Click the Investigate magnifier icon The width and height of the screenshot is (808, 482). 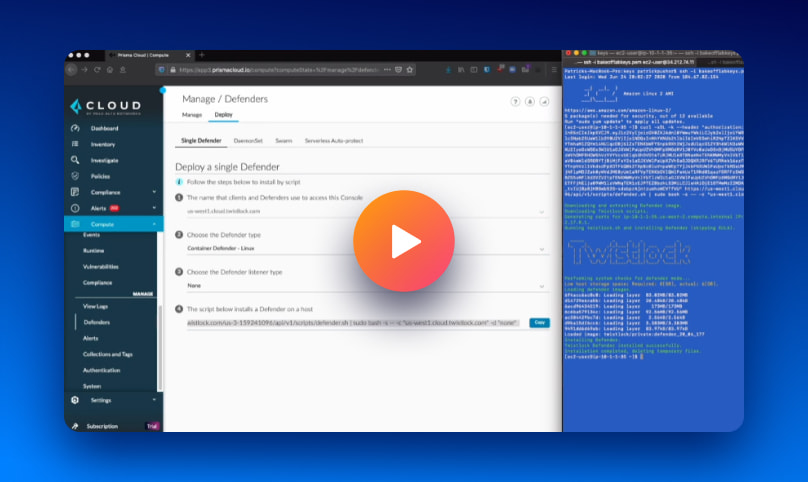pyautogui.click(x=75, y=160)
